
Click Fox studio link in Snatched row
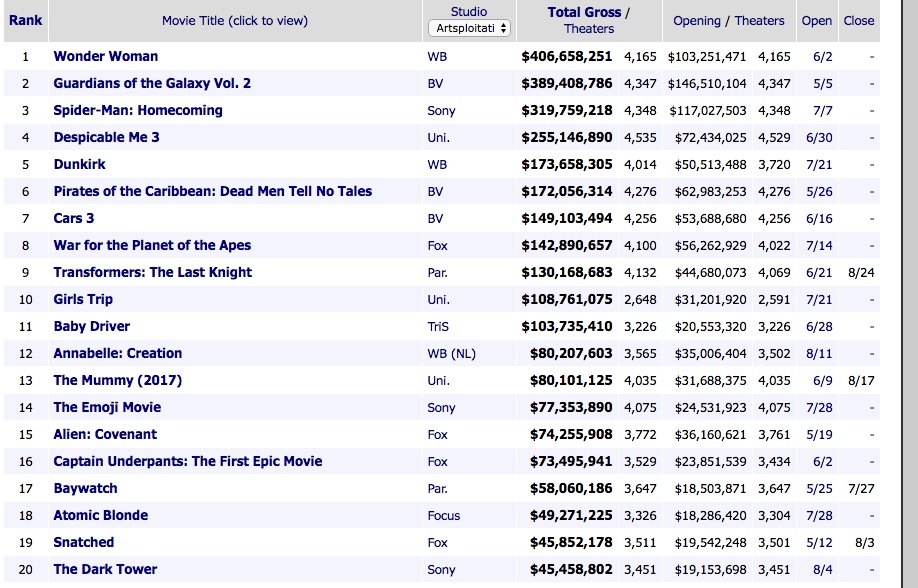(x=437, y=542)
